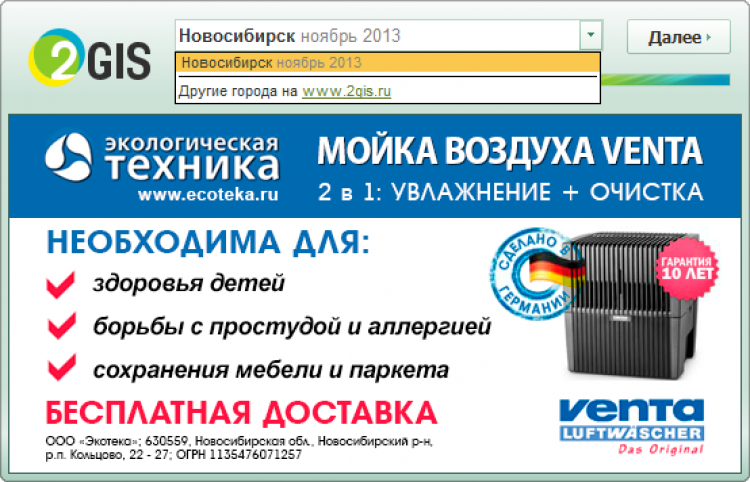Click the Venta air washer image
The width and height of the screenshot is (750, 482).
(x=631, y=306)
